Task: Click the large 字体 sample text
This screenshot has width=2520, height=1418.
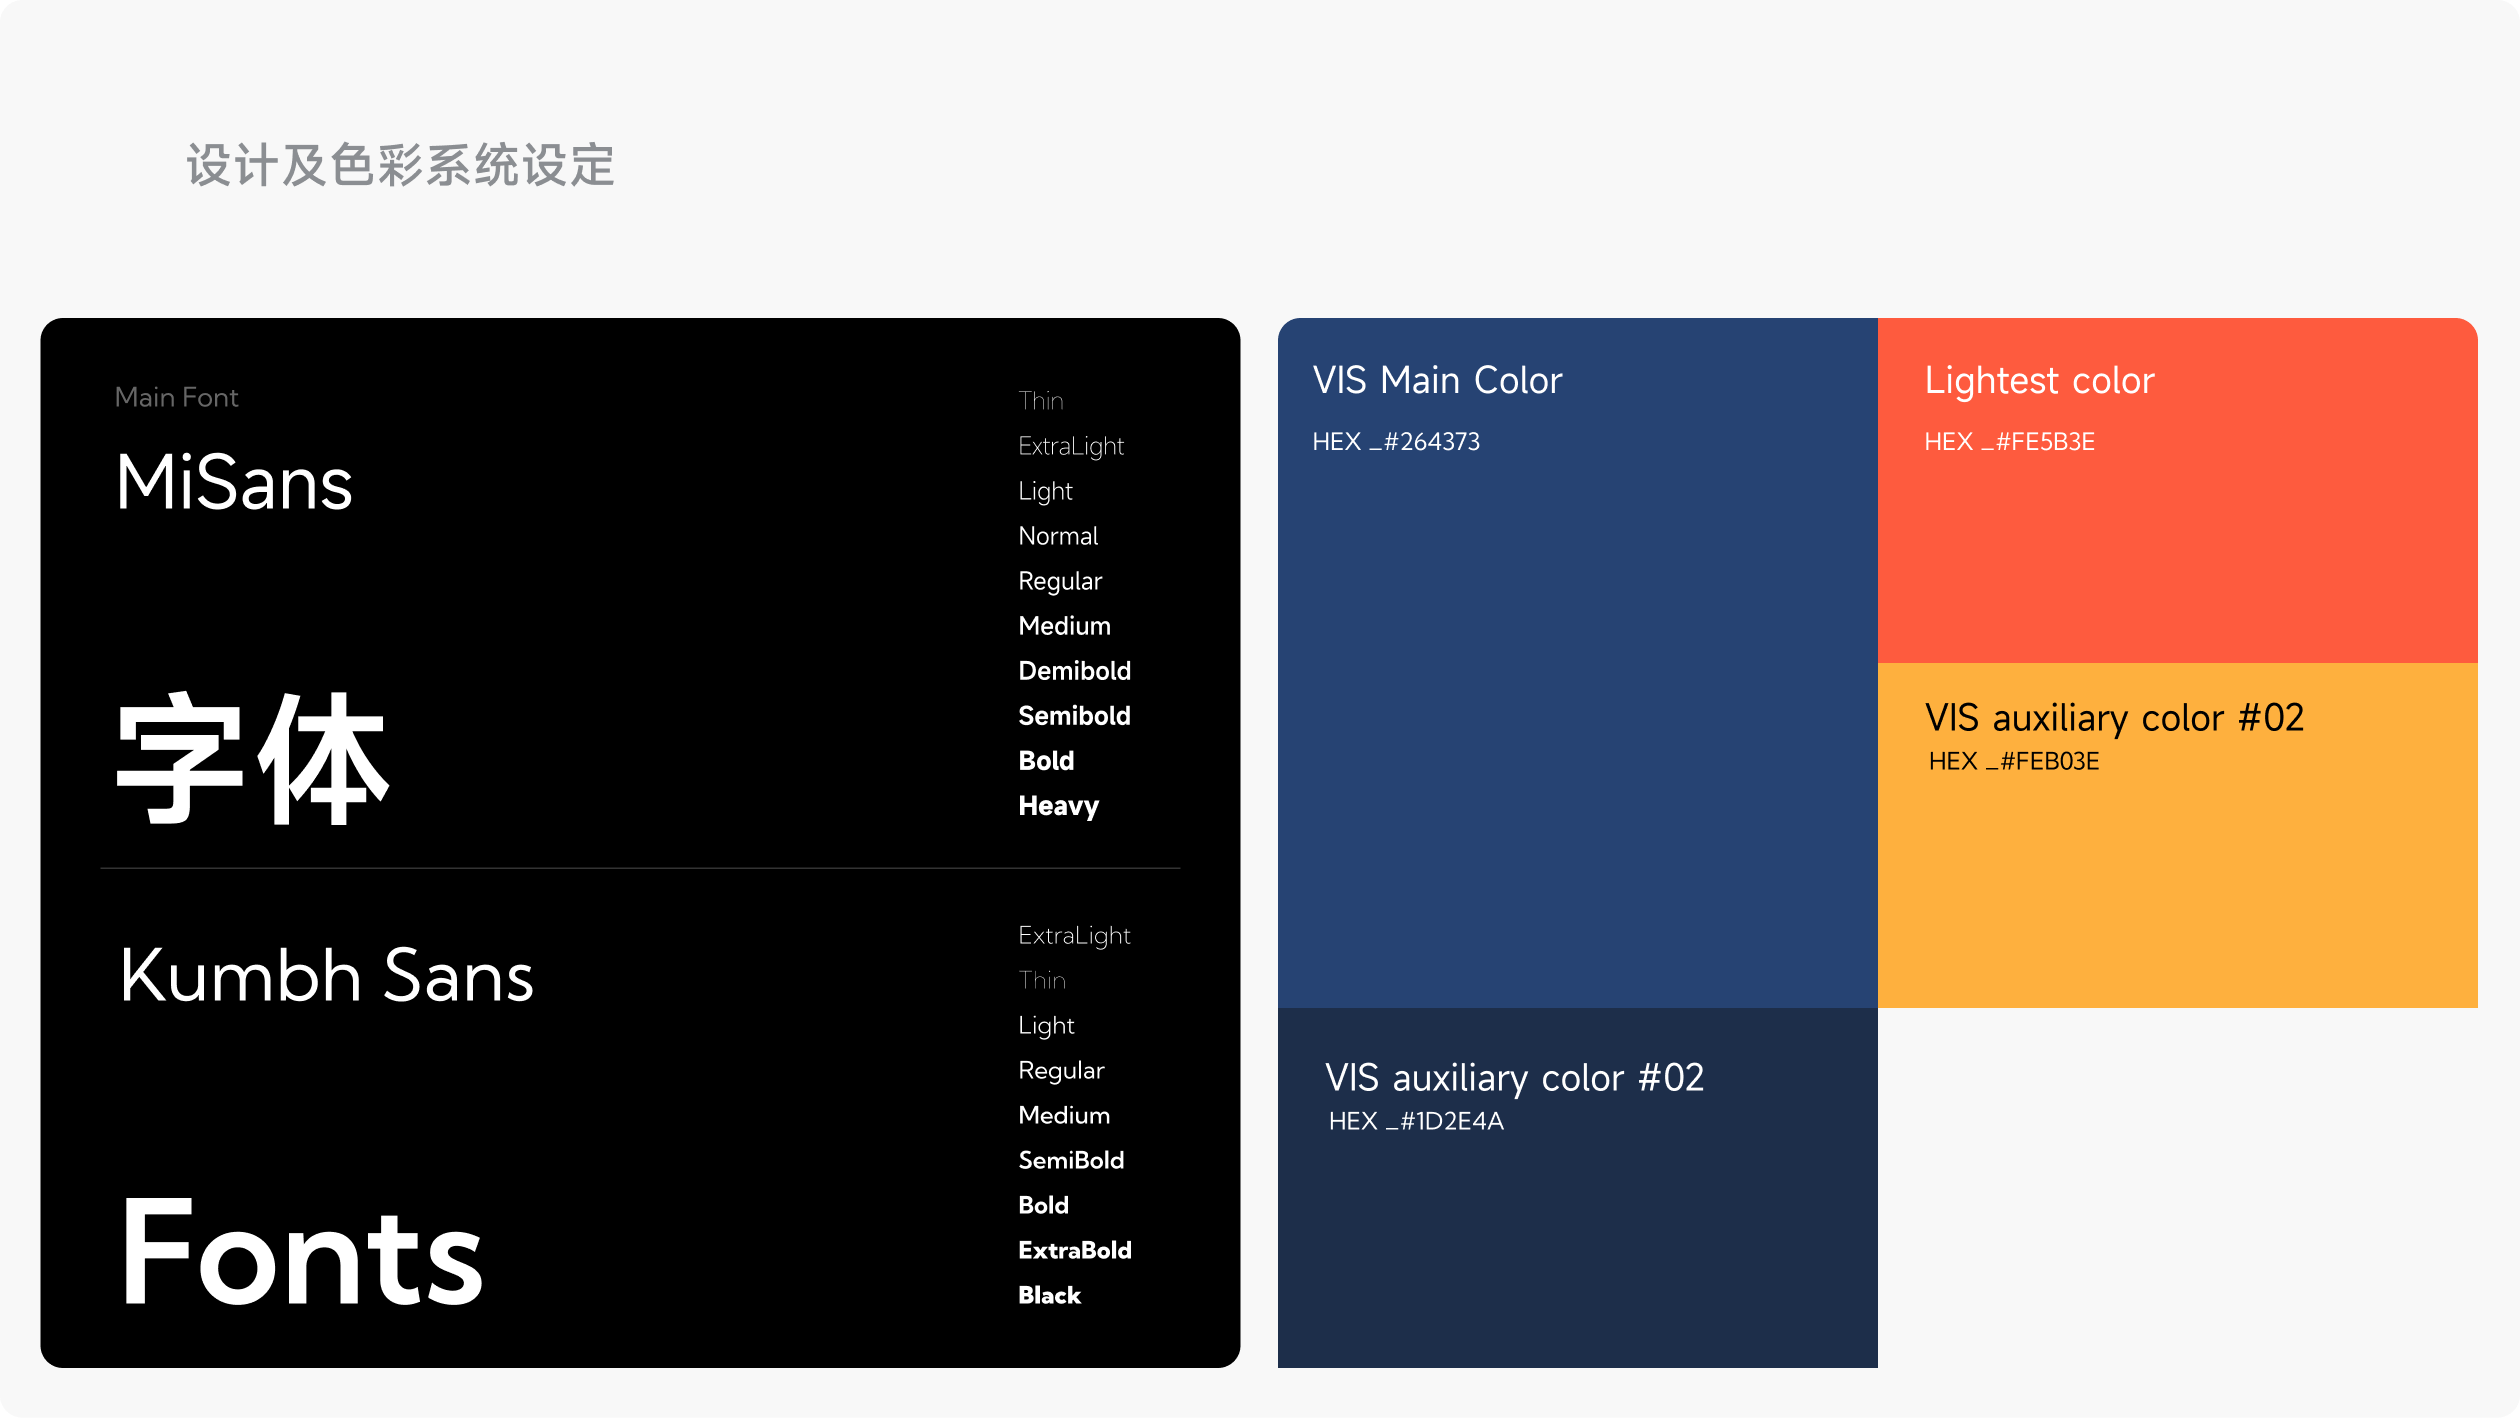Action: pyautogui.click(x=252, y=760)
